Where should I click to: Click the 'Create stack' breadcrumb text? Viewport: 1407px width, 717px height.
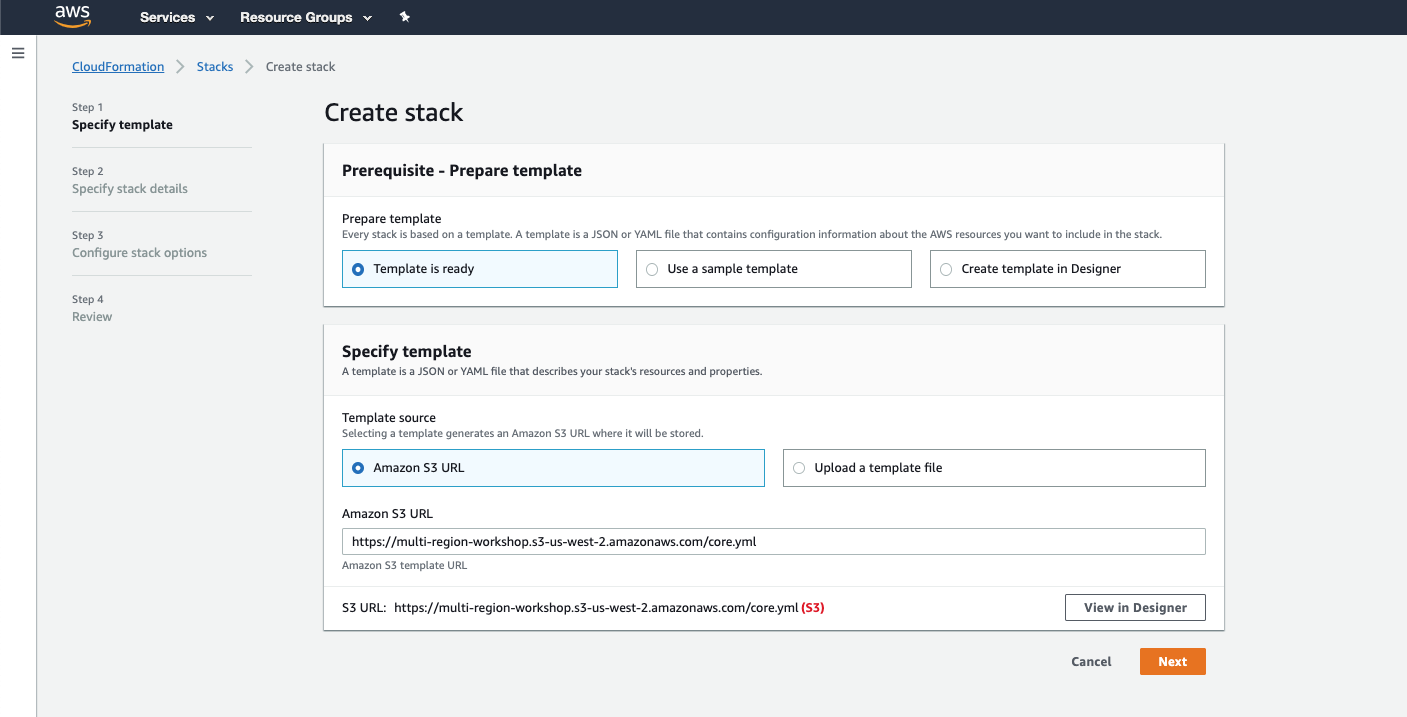coord(300,67)
